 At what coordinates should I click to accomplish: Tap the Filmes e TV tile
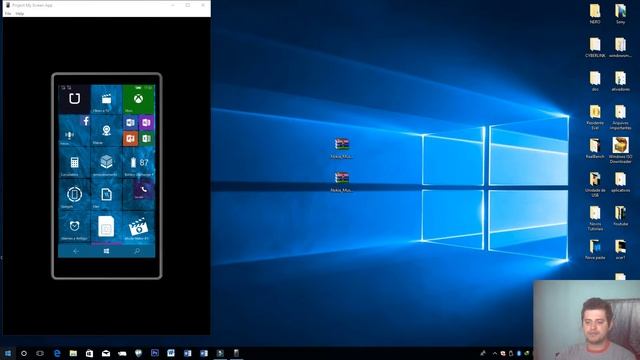[x=106, y=99]
